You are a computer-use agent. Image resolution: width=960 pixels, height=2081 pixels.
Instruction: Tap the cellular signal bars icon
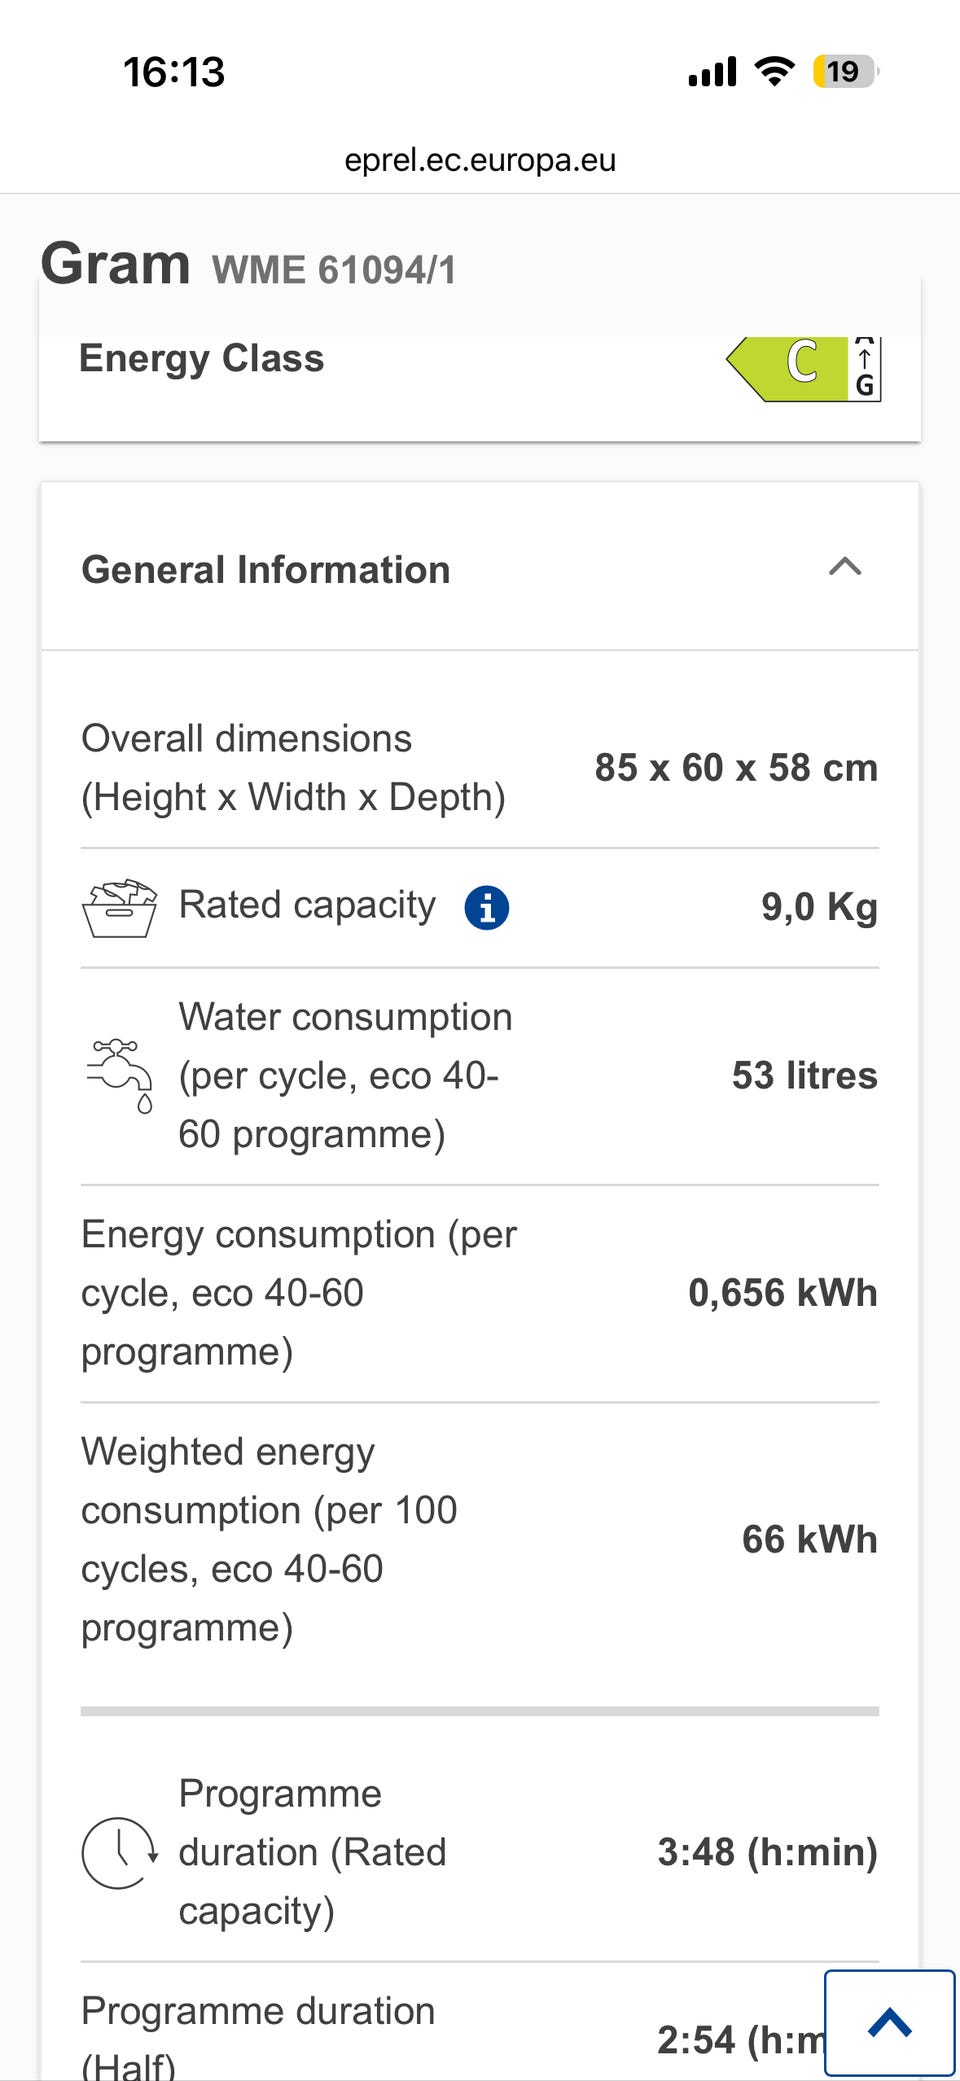712,72
